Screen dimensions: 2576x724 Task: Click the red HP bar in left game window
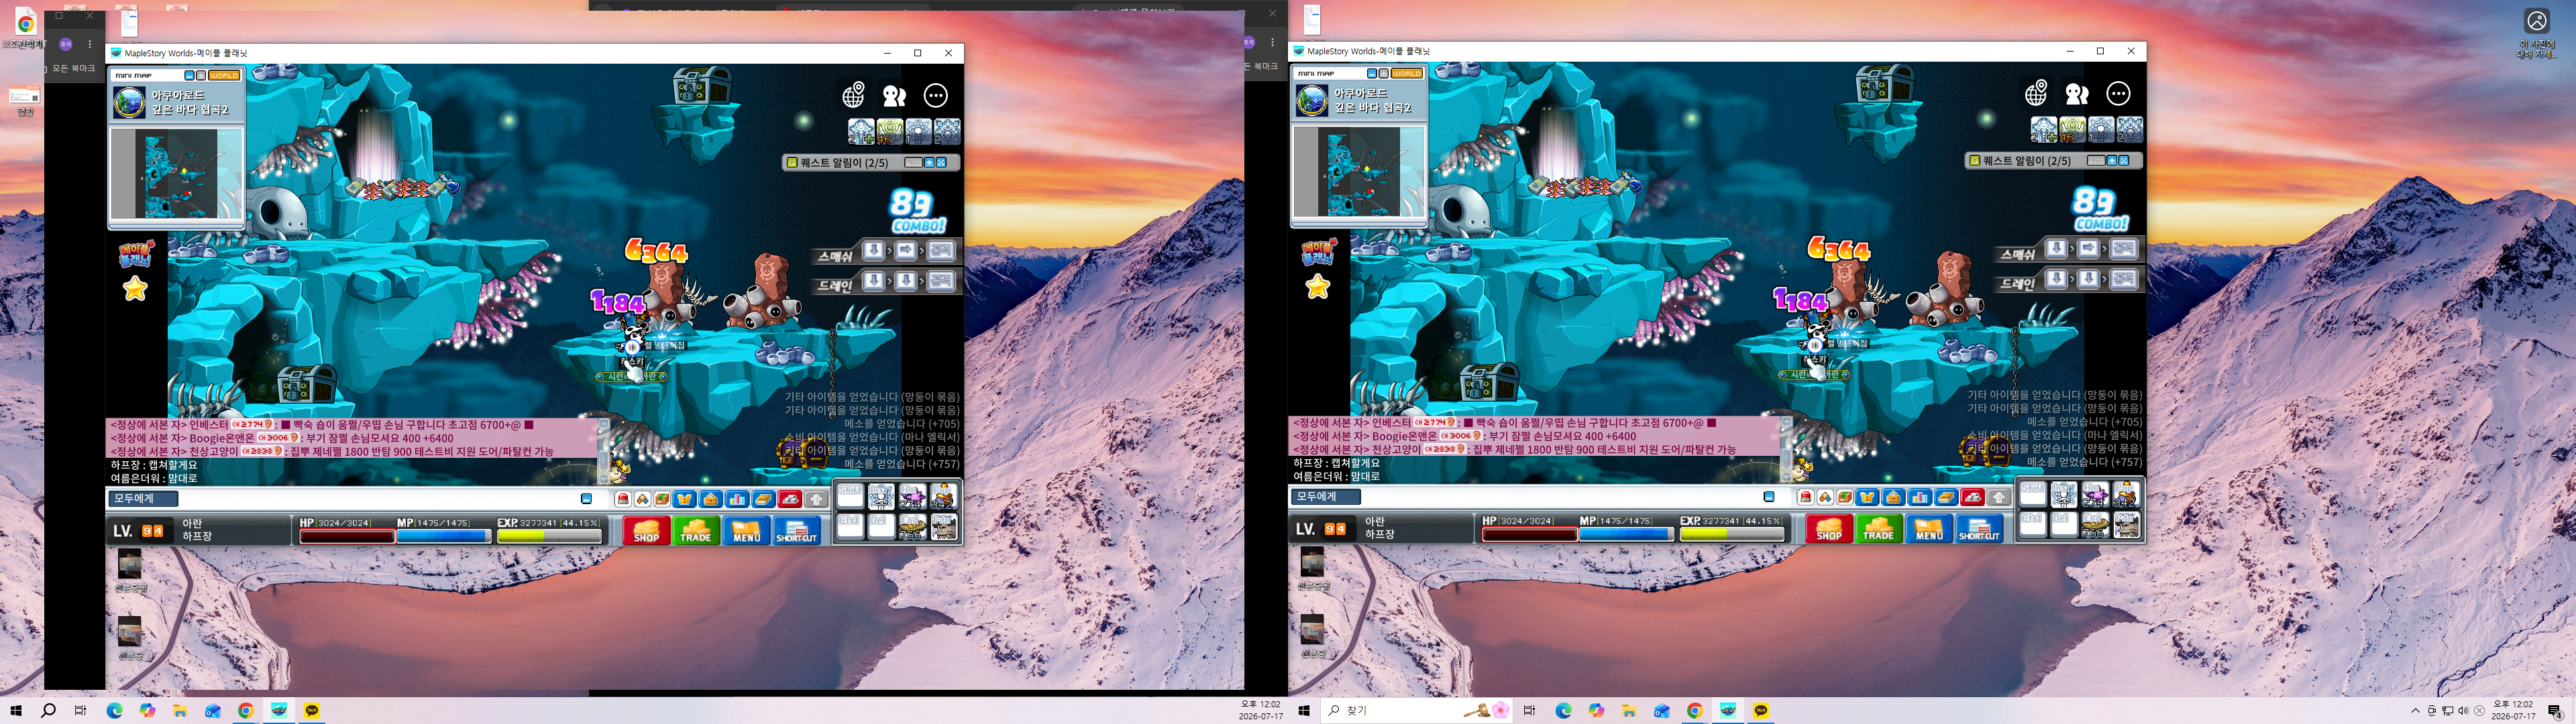(347, 536)
